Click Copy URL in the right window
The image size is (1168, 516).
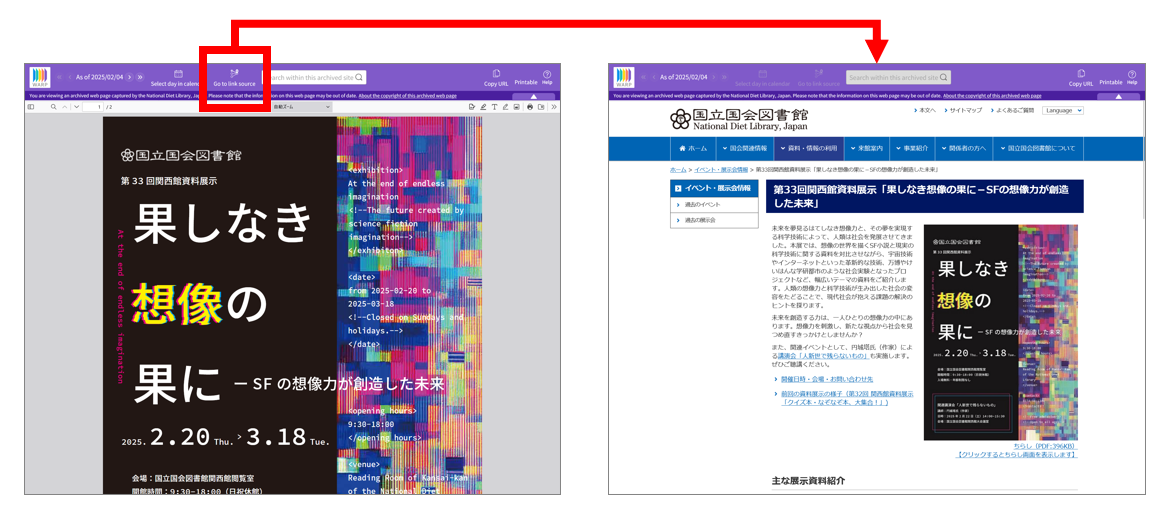(x=1080, y=77)
